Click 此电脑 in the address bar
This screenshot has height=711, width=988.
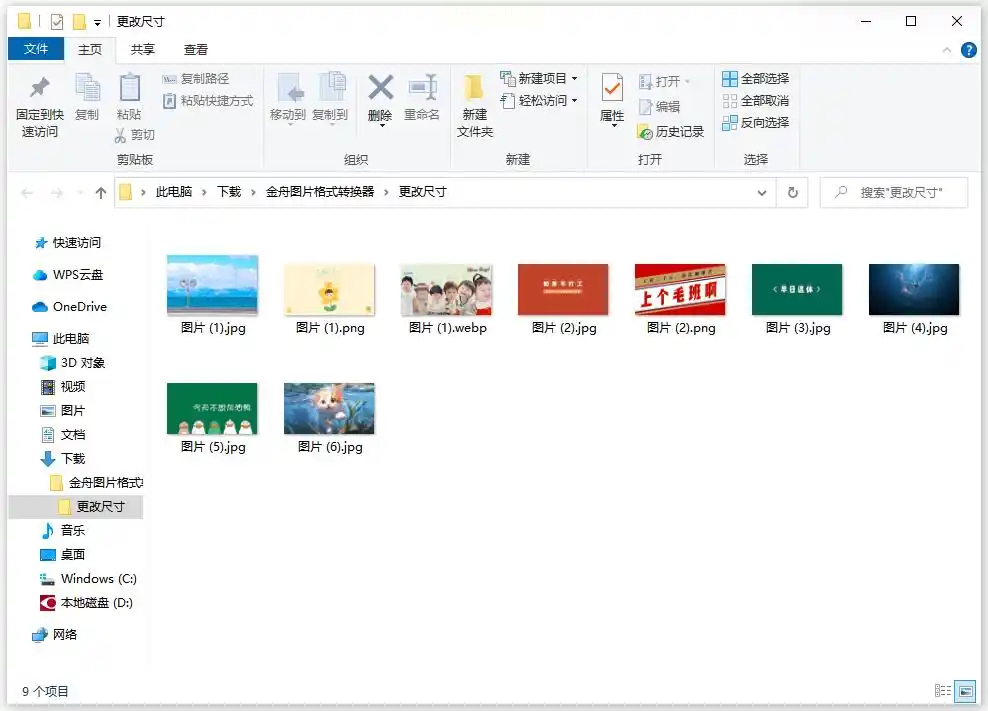pyautogui.click(x=174, y=192)
